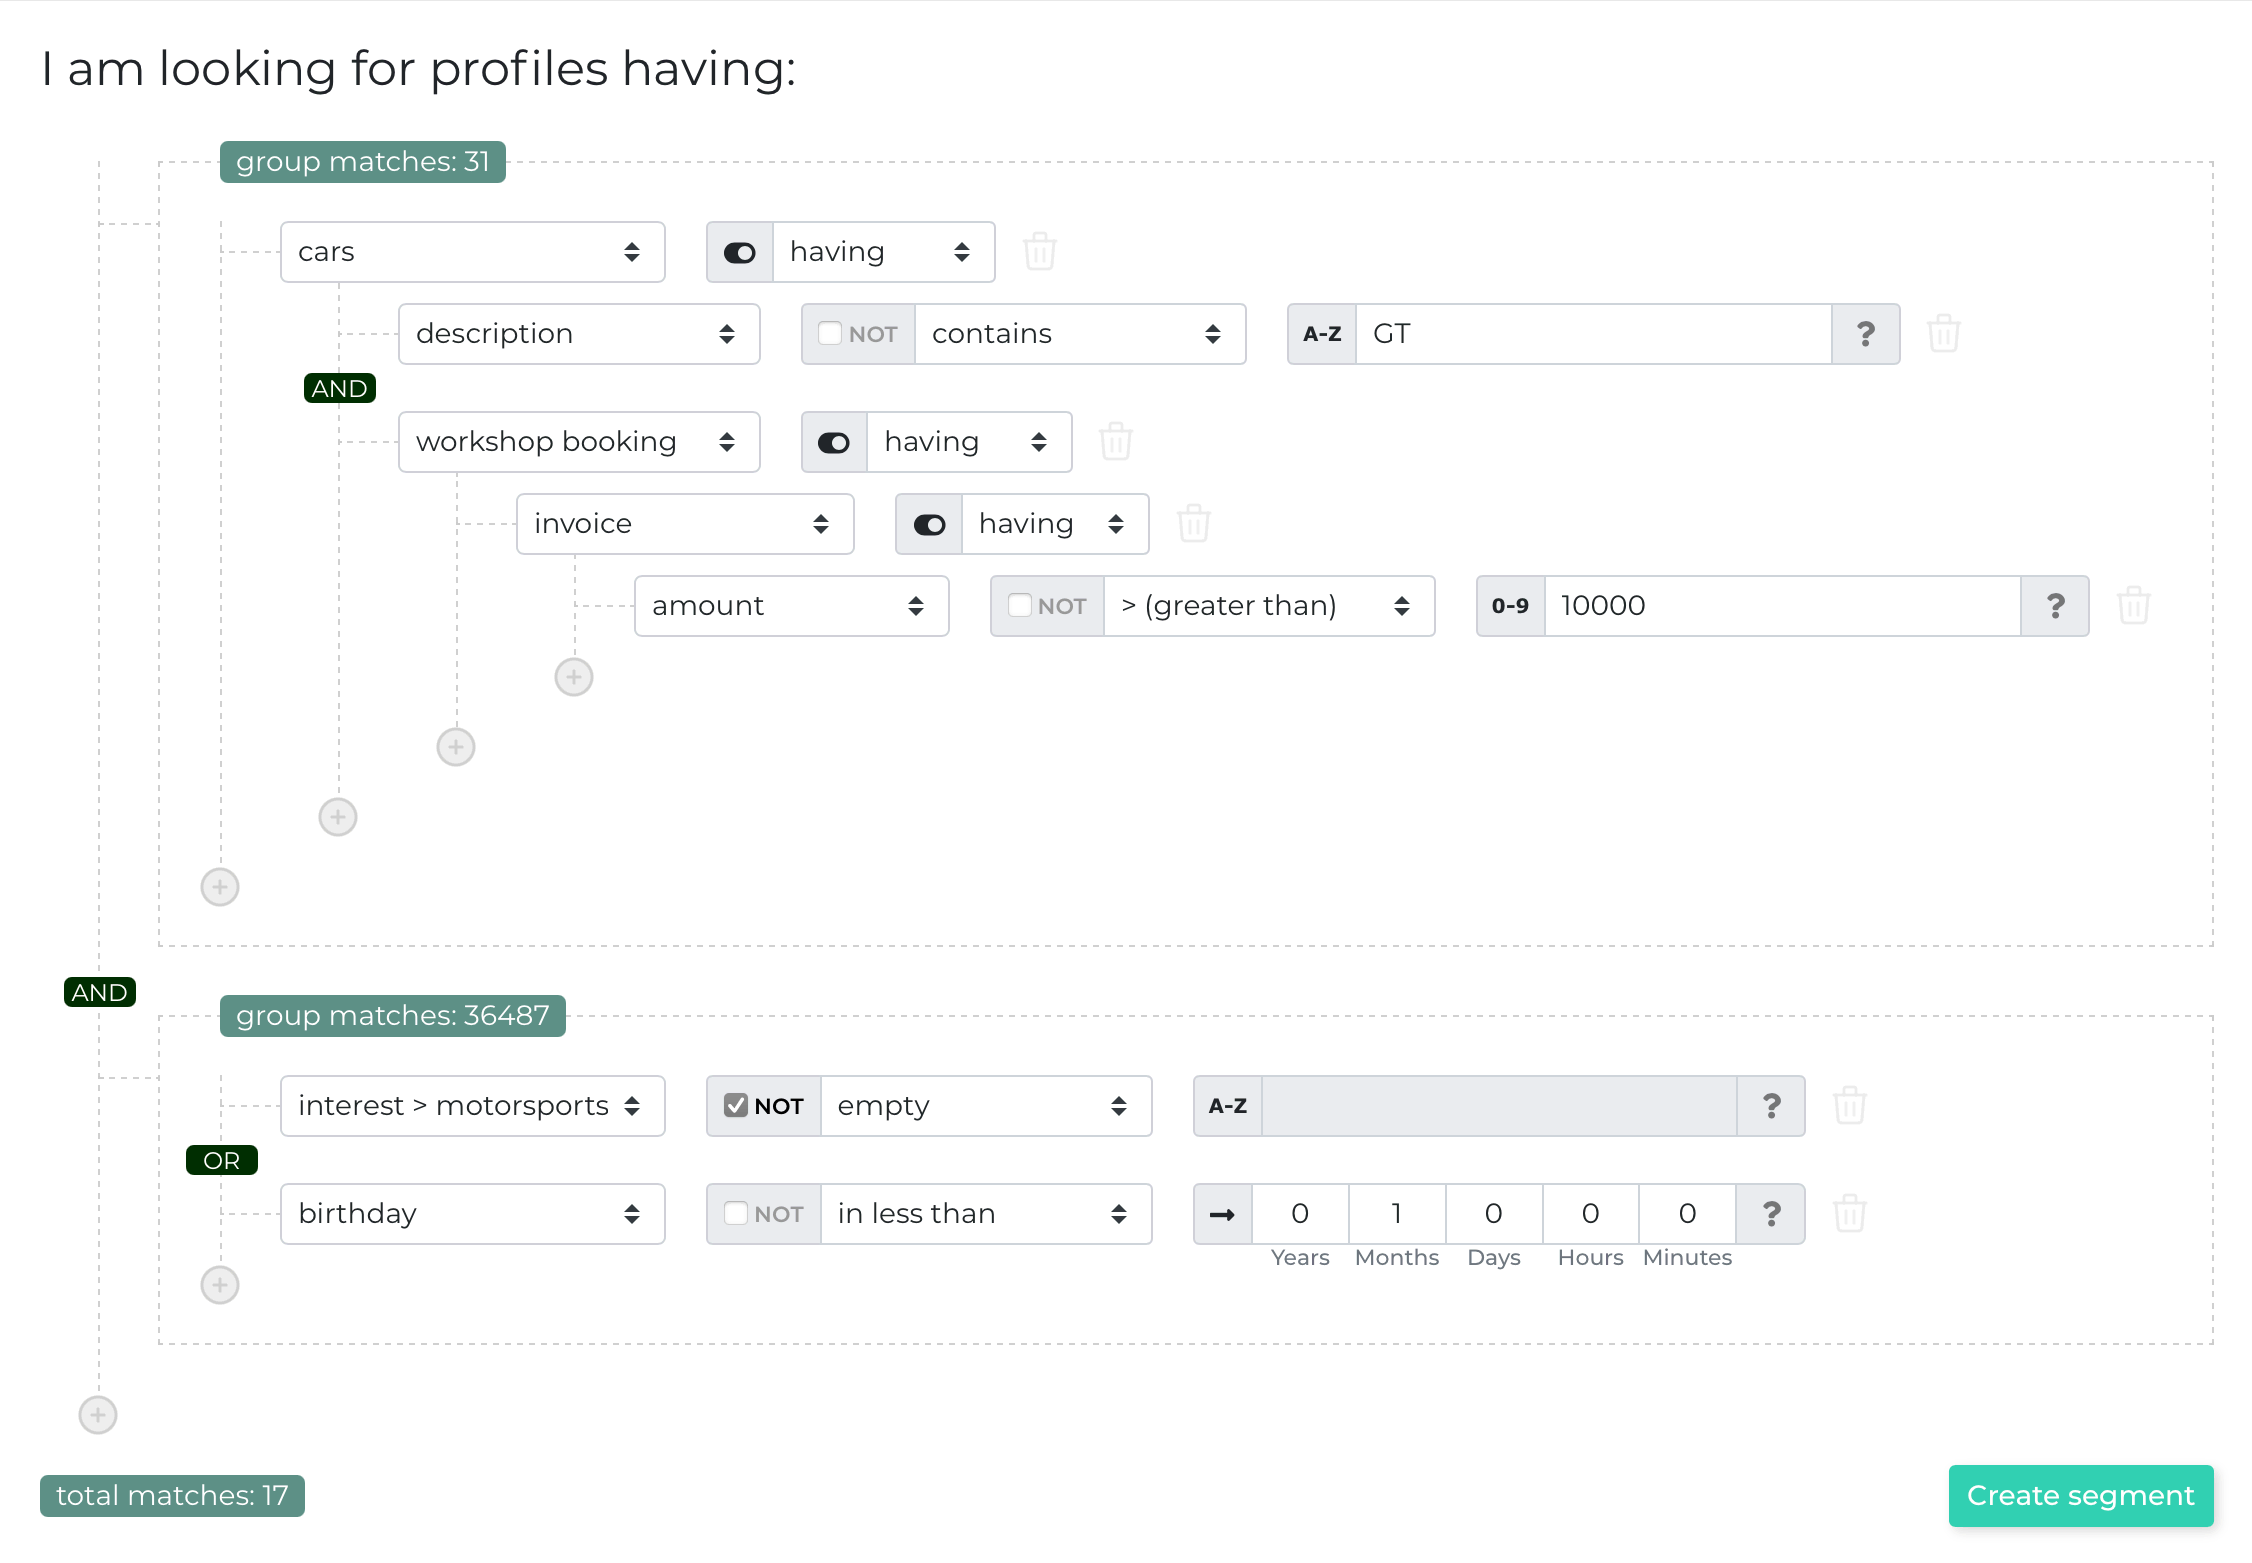Delete the birthday rule using the trash icon
The height and width of the screenshot is (1563, 2252).
1849,1213
